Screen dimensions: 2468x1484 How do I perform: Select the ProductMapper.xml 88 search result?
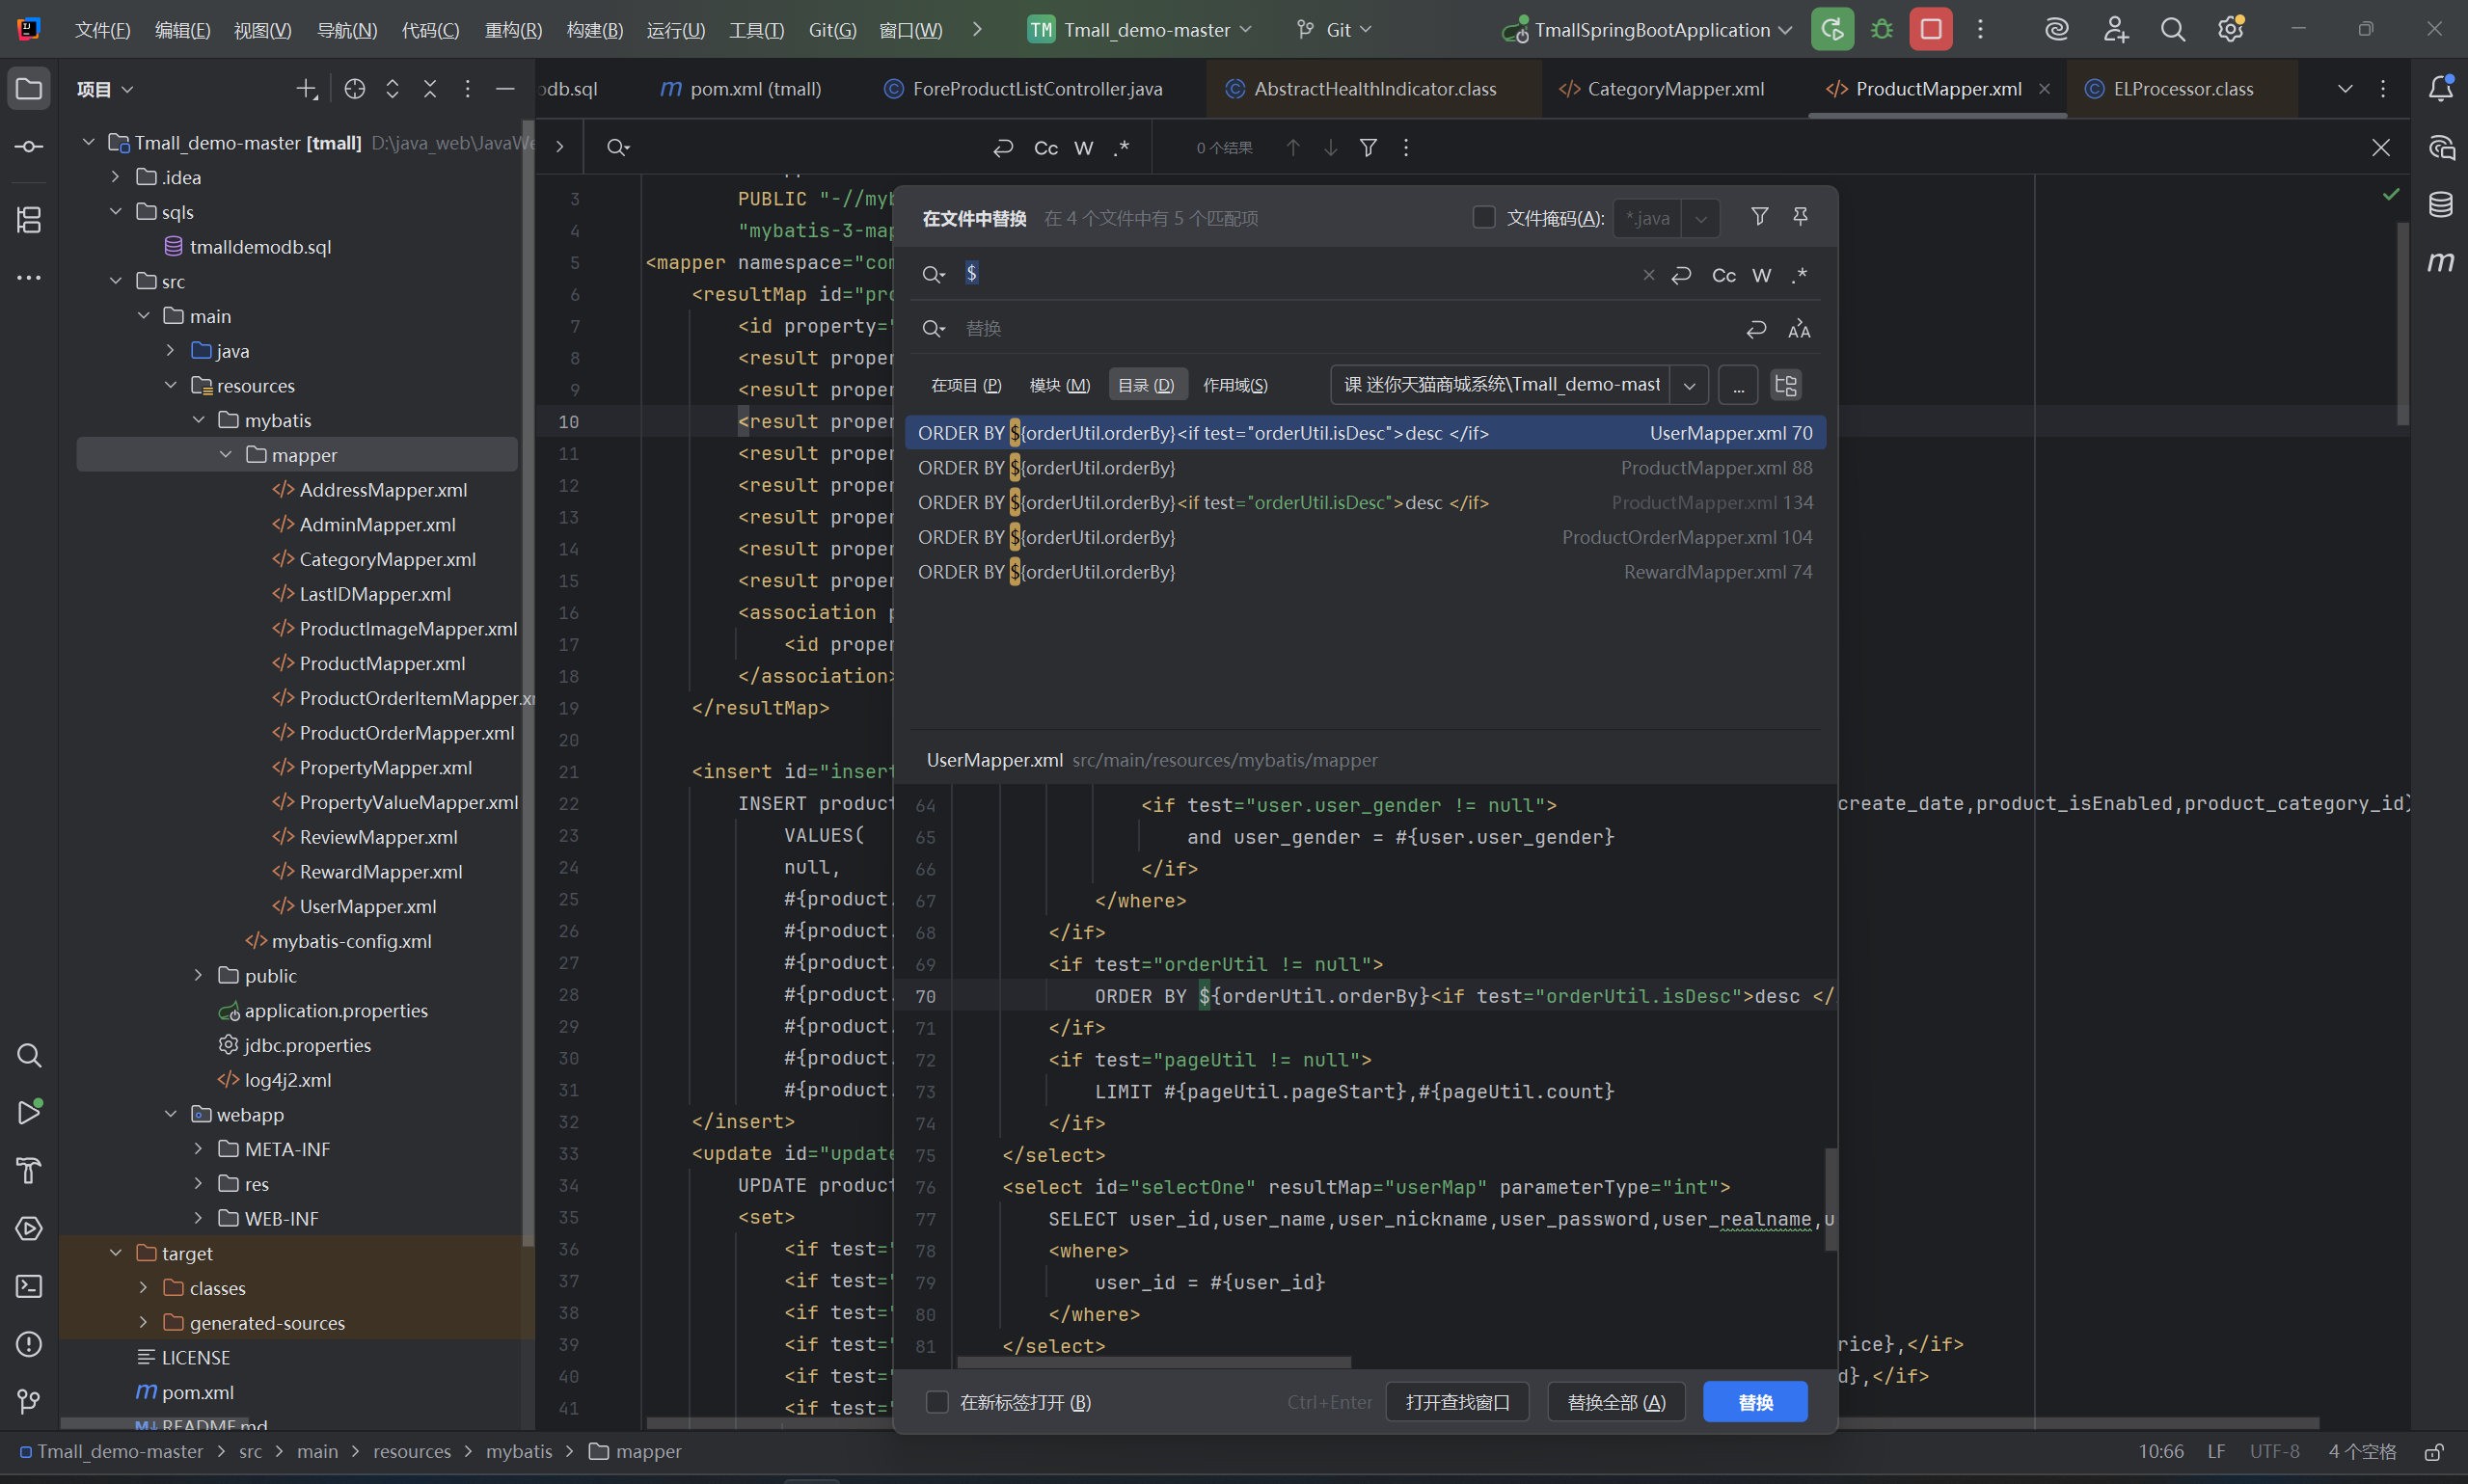coord(1365,468)
